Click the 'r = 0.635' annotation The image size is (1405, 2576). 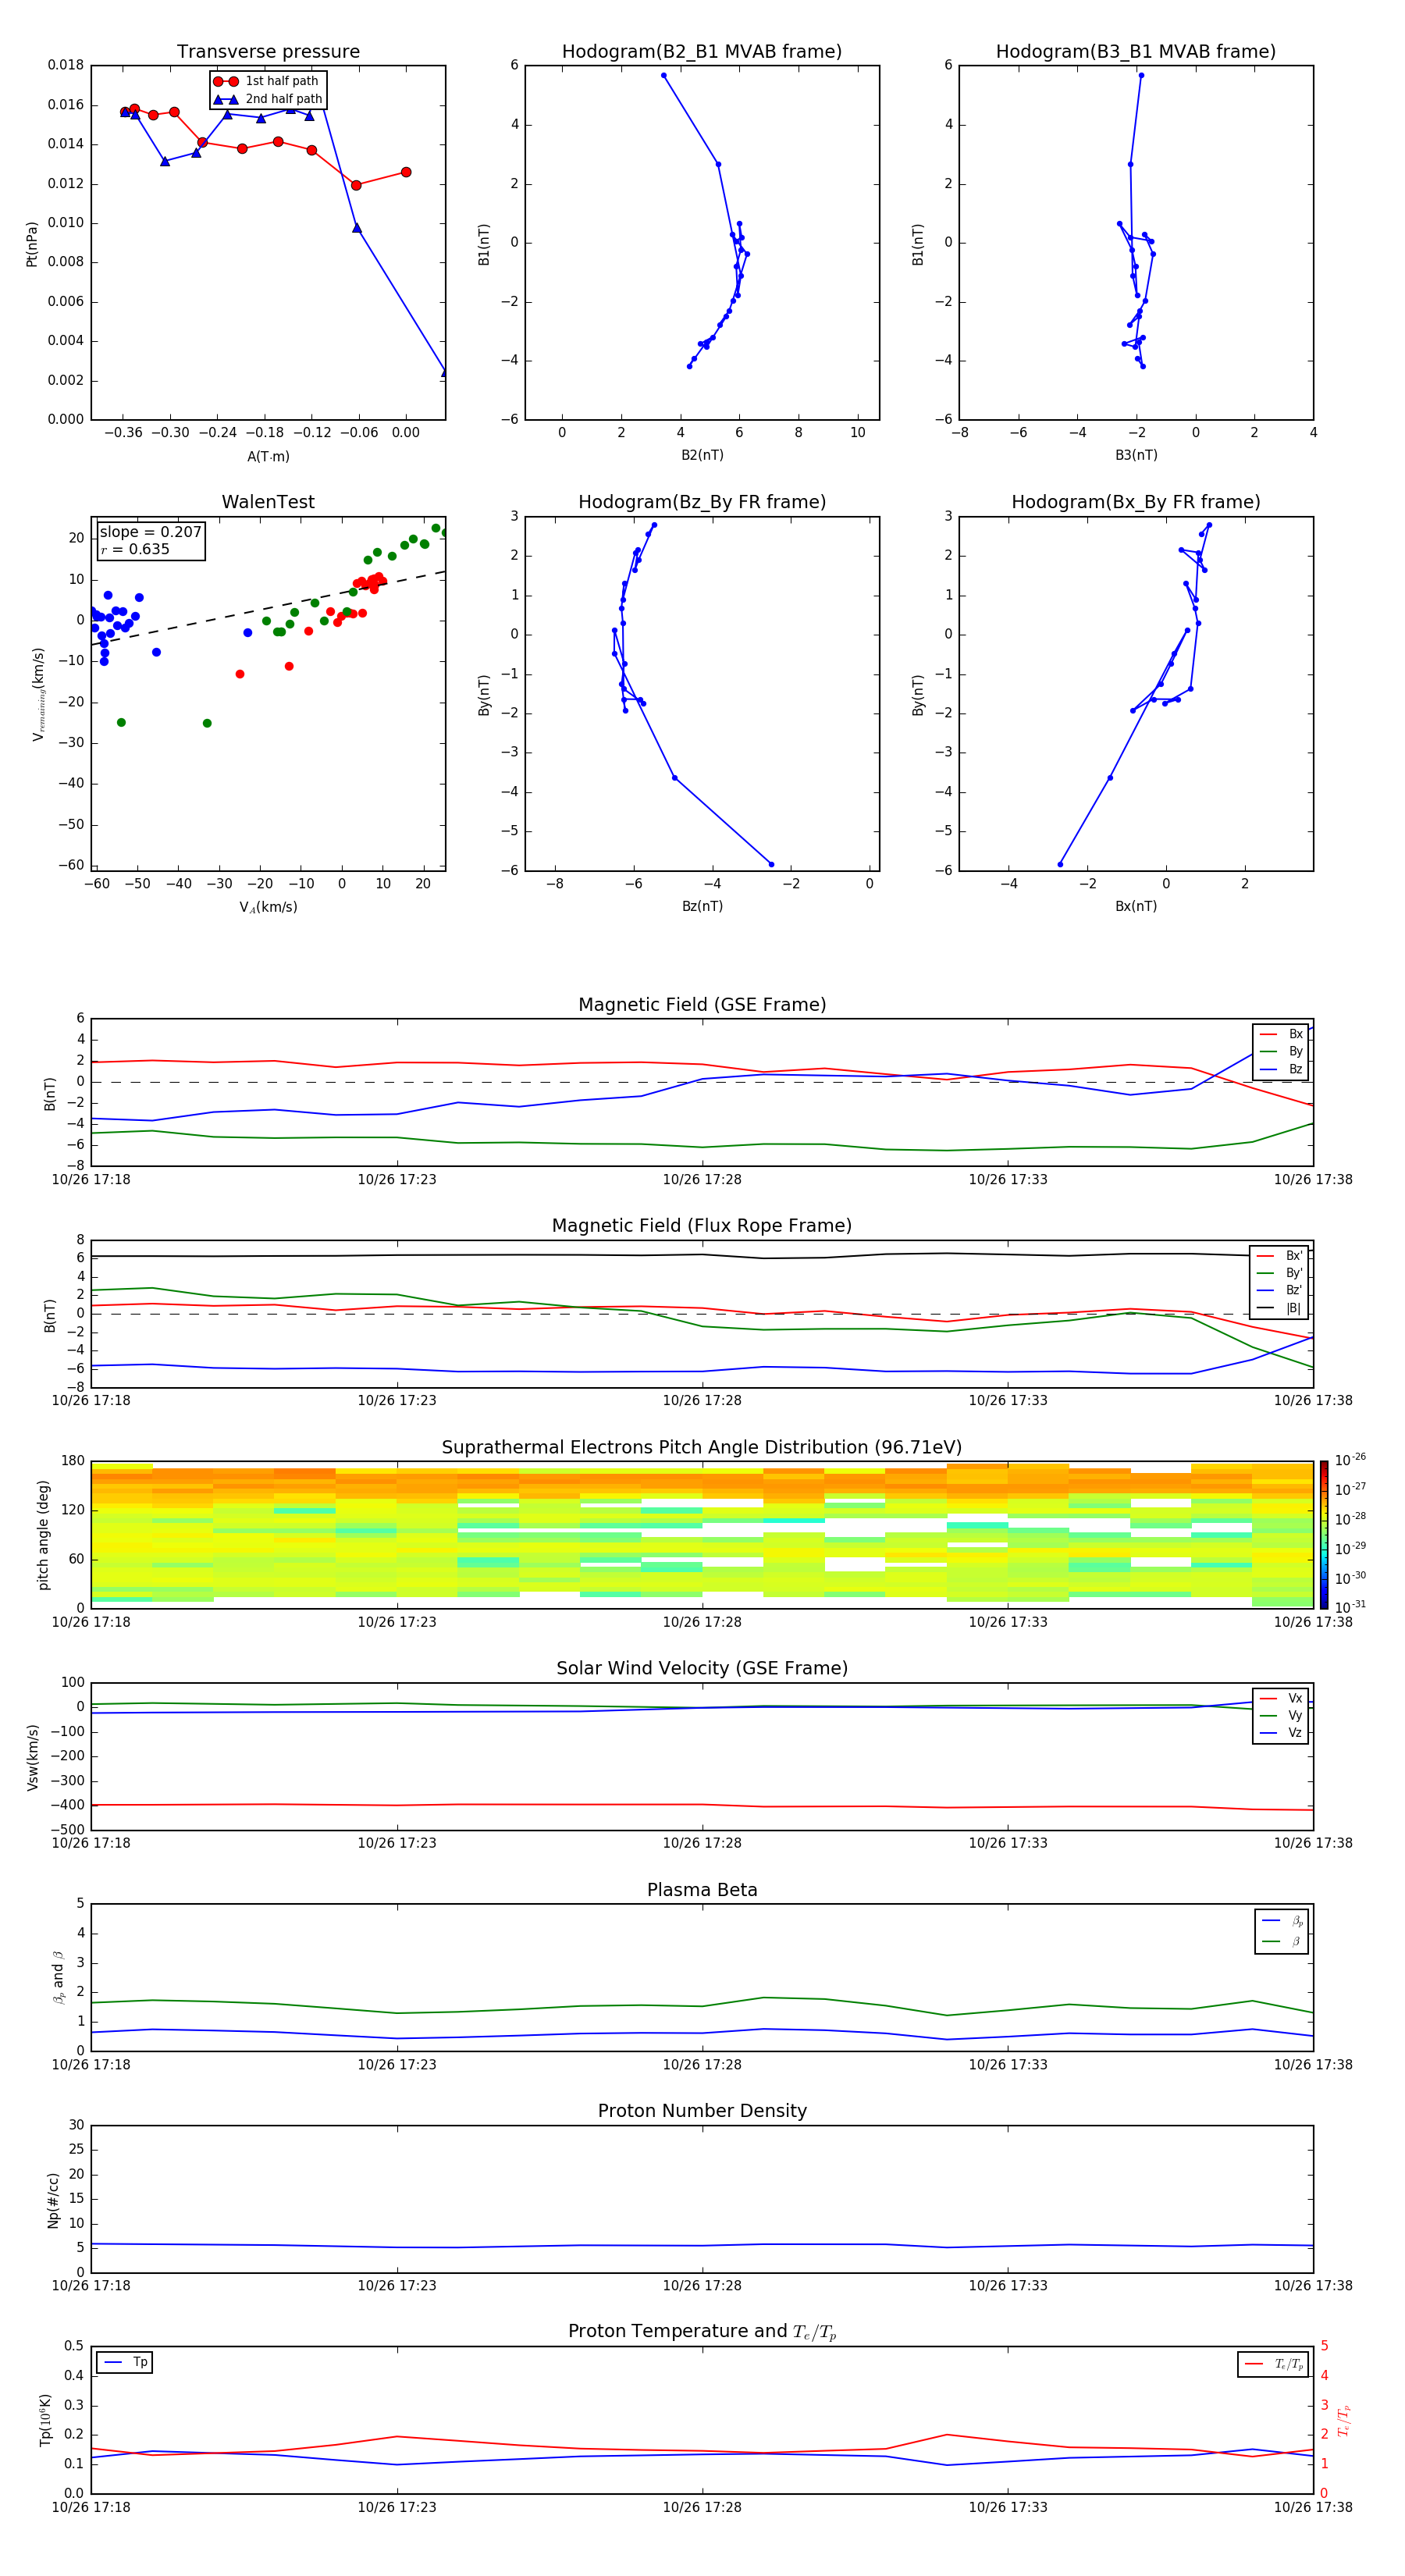tap(135, 549)
